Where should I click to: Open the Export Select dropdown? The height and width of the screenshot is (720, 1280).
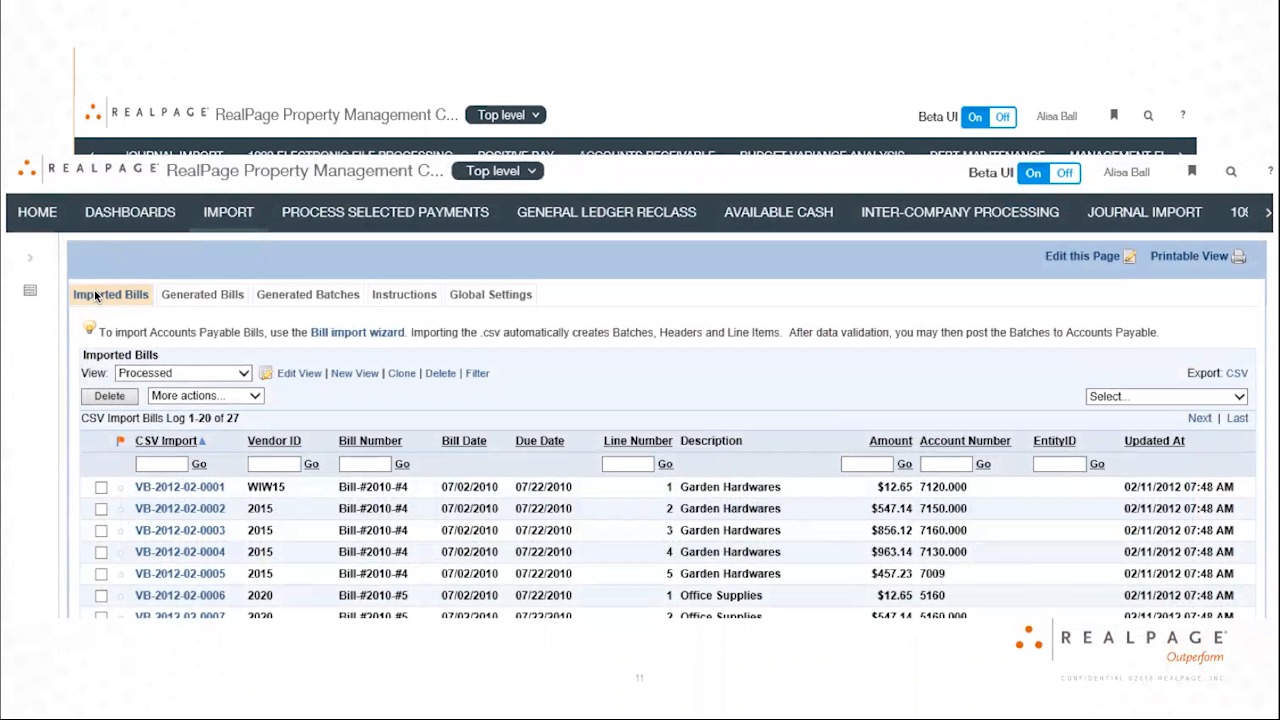pyautogui.click(x=1165, y=395)
